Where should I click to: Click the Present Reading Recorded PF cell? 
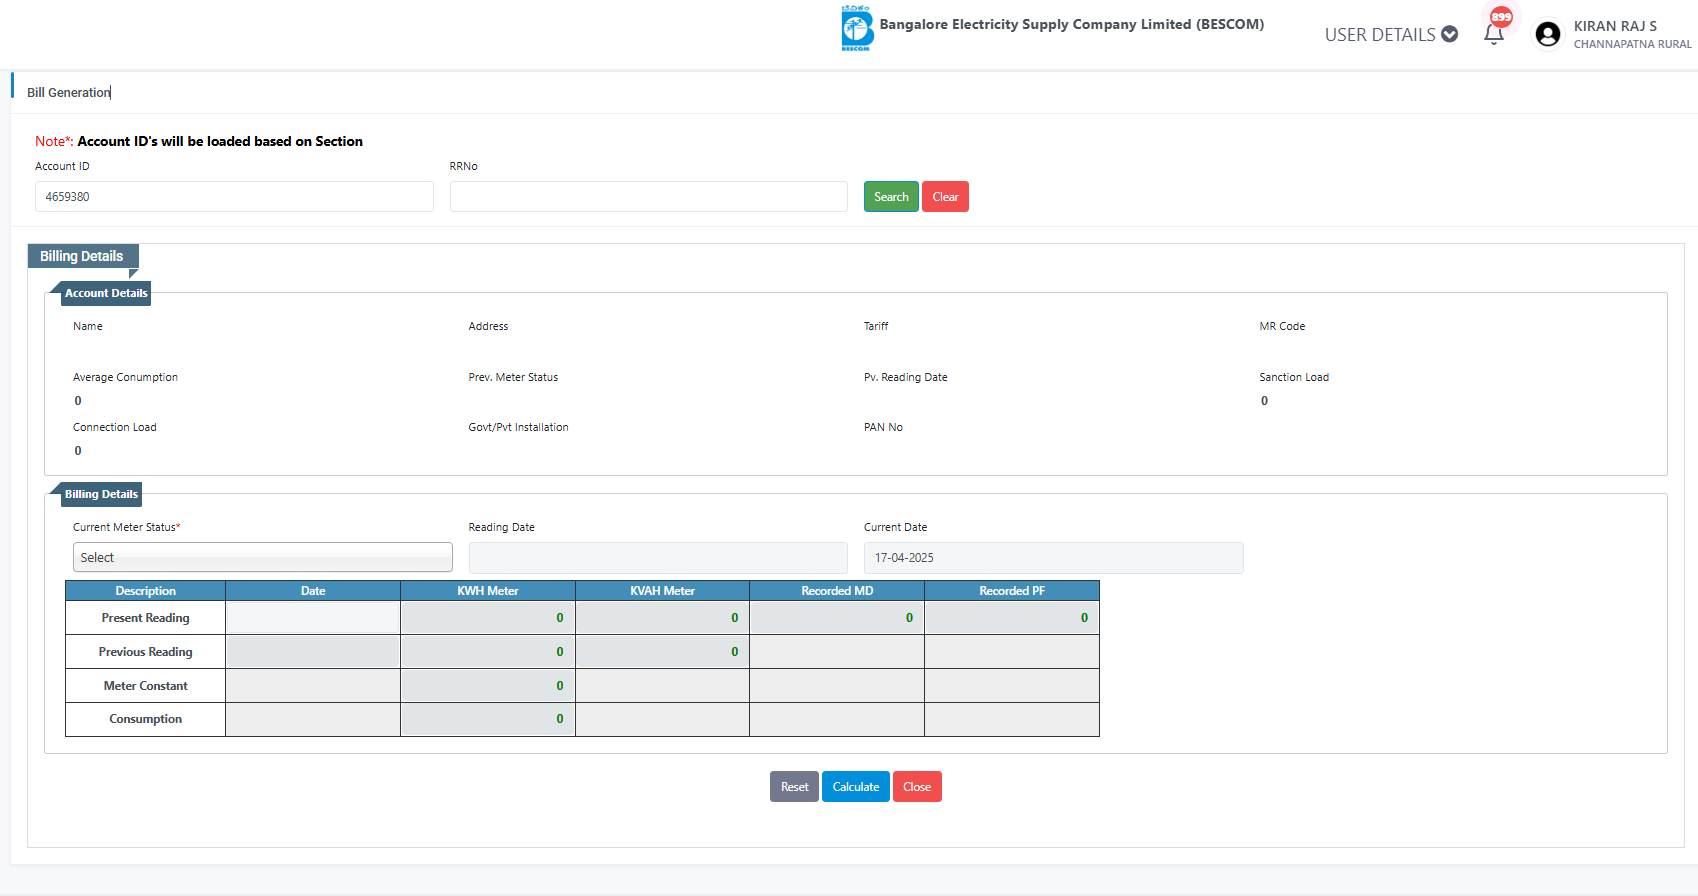click(x=1012, y=618)
